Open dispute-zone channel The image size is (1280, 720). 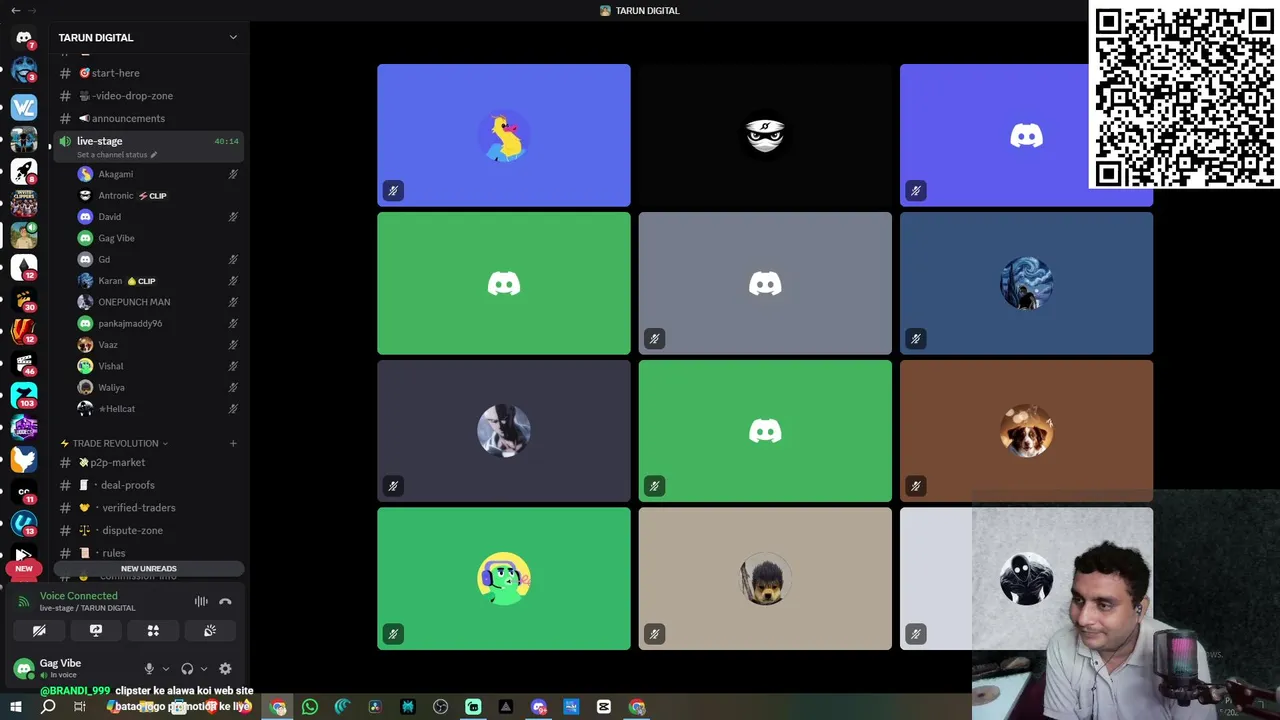coord(148,531)
